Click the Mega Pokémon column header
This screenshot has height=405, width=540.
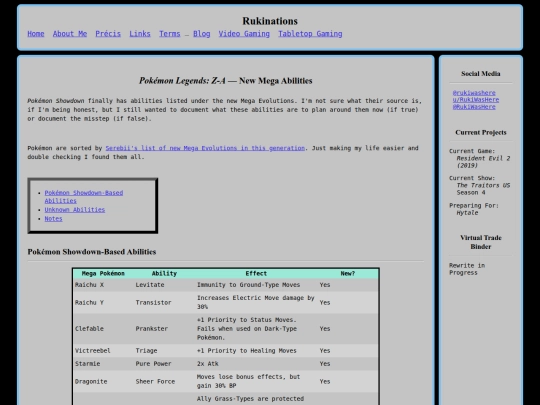click(x=103, y=273)
